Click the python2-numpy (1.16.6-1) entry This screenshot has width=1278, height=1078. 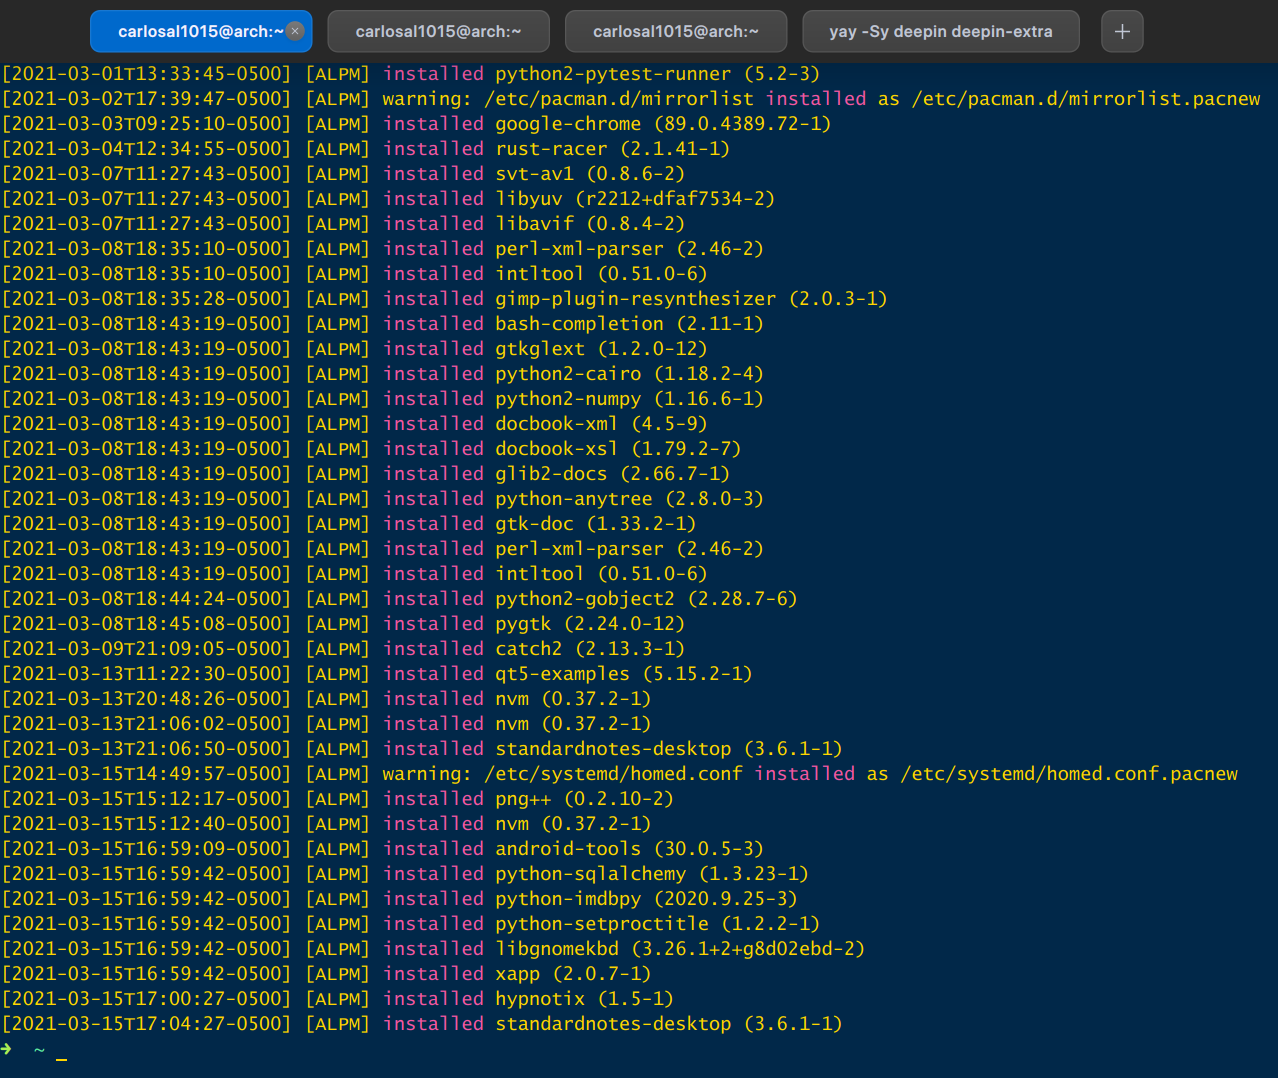click(x=629, y=399)
